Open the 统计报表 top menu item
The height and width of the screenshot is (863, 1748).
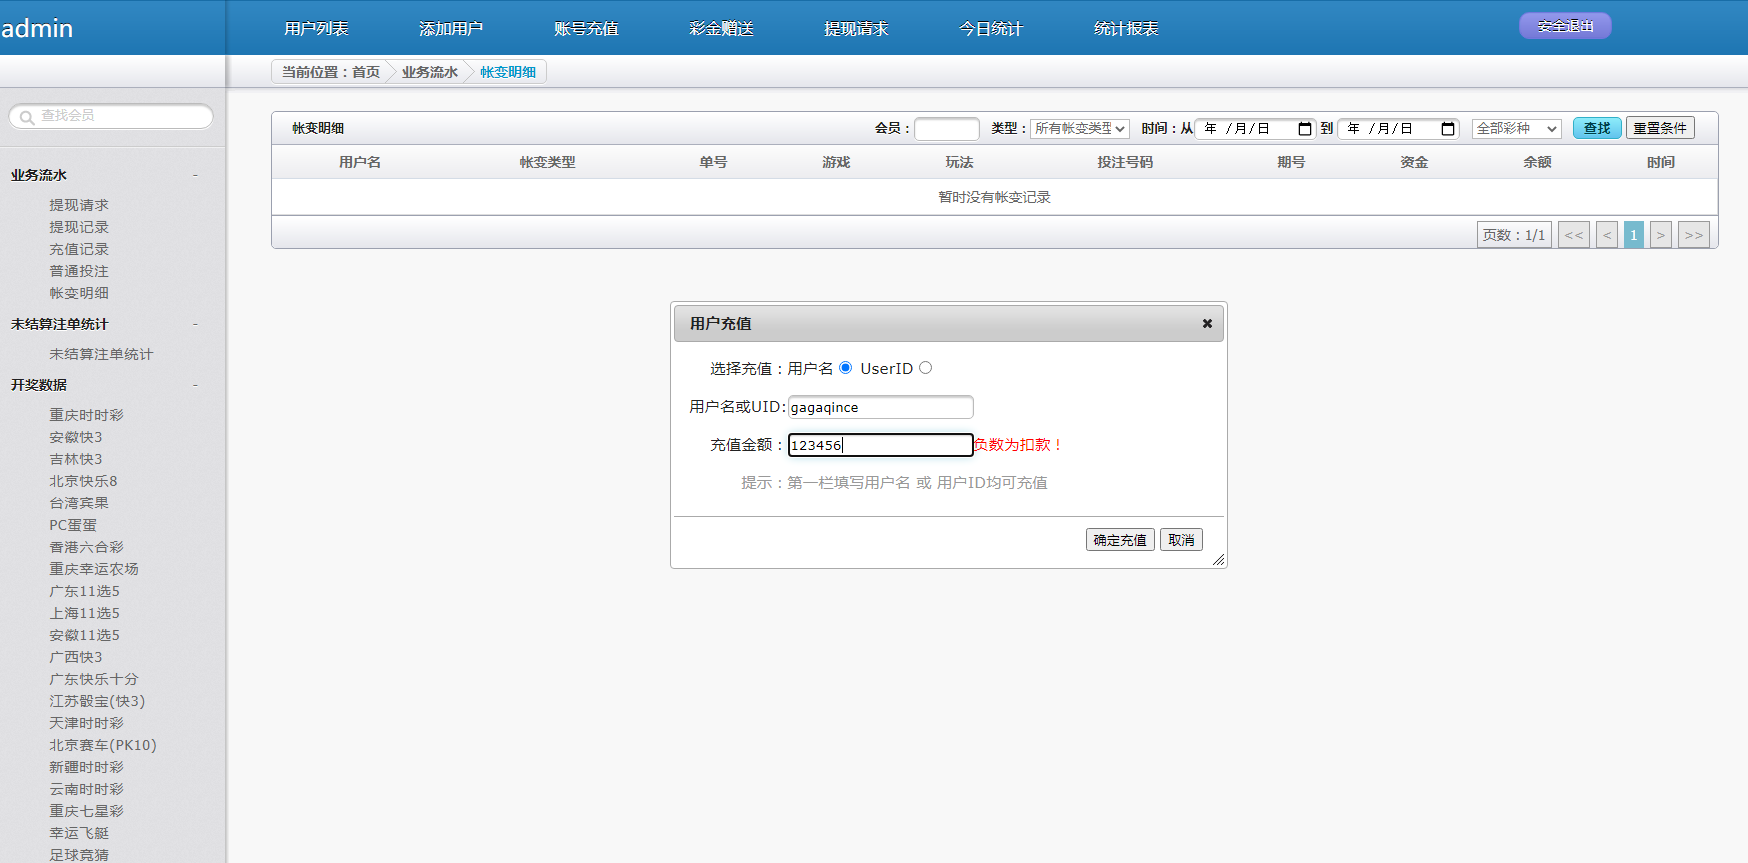click(x=1126, y=29)
